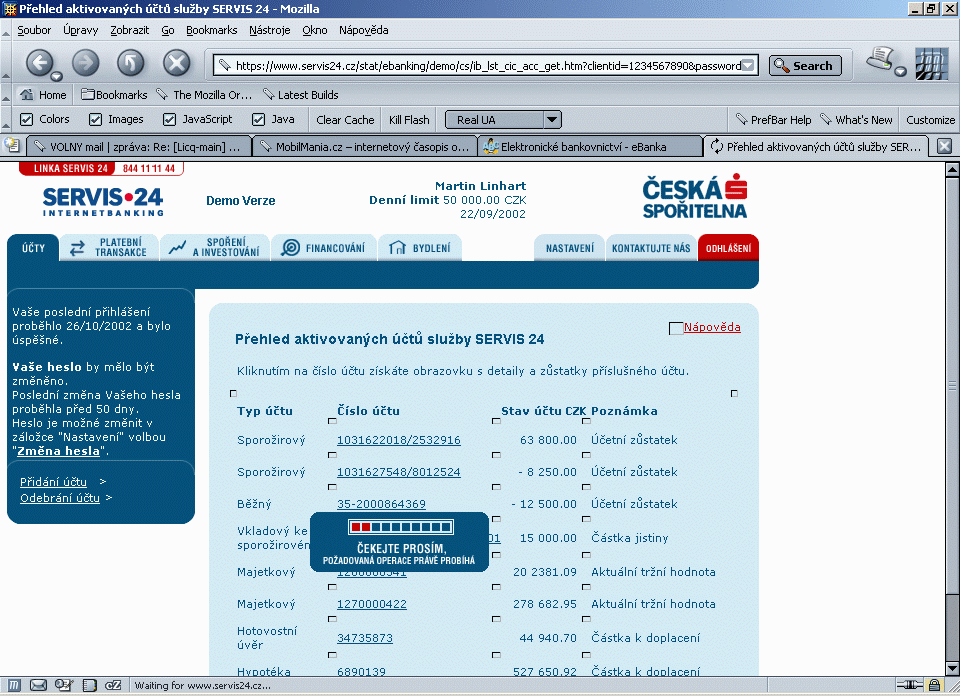This screenshot has width=960, height=696.
Task: Toggle the Colors checkbox
Action: click(26, 119)
